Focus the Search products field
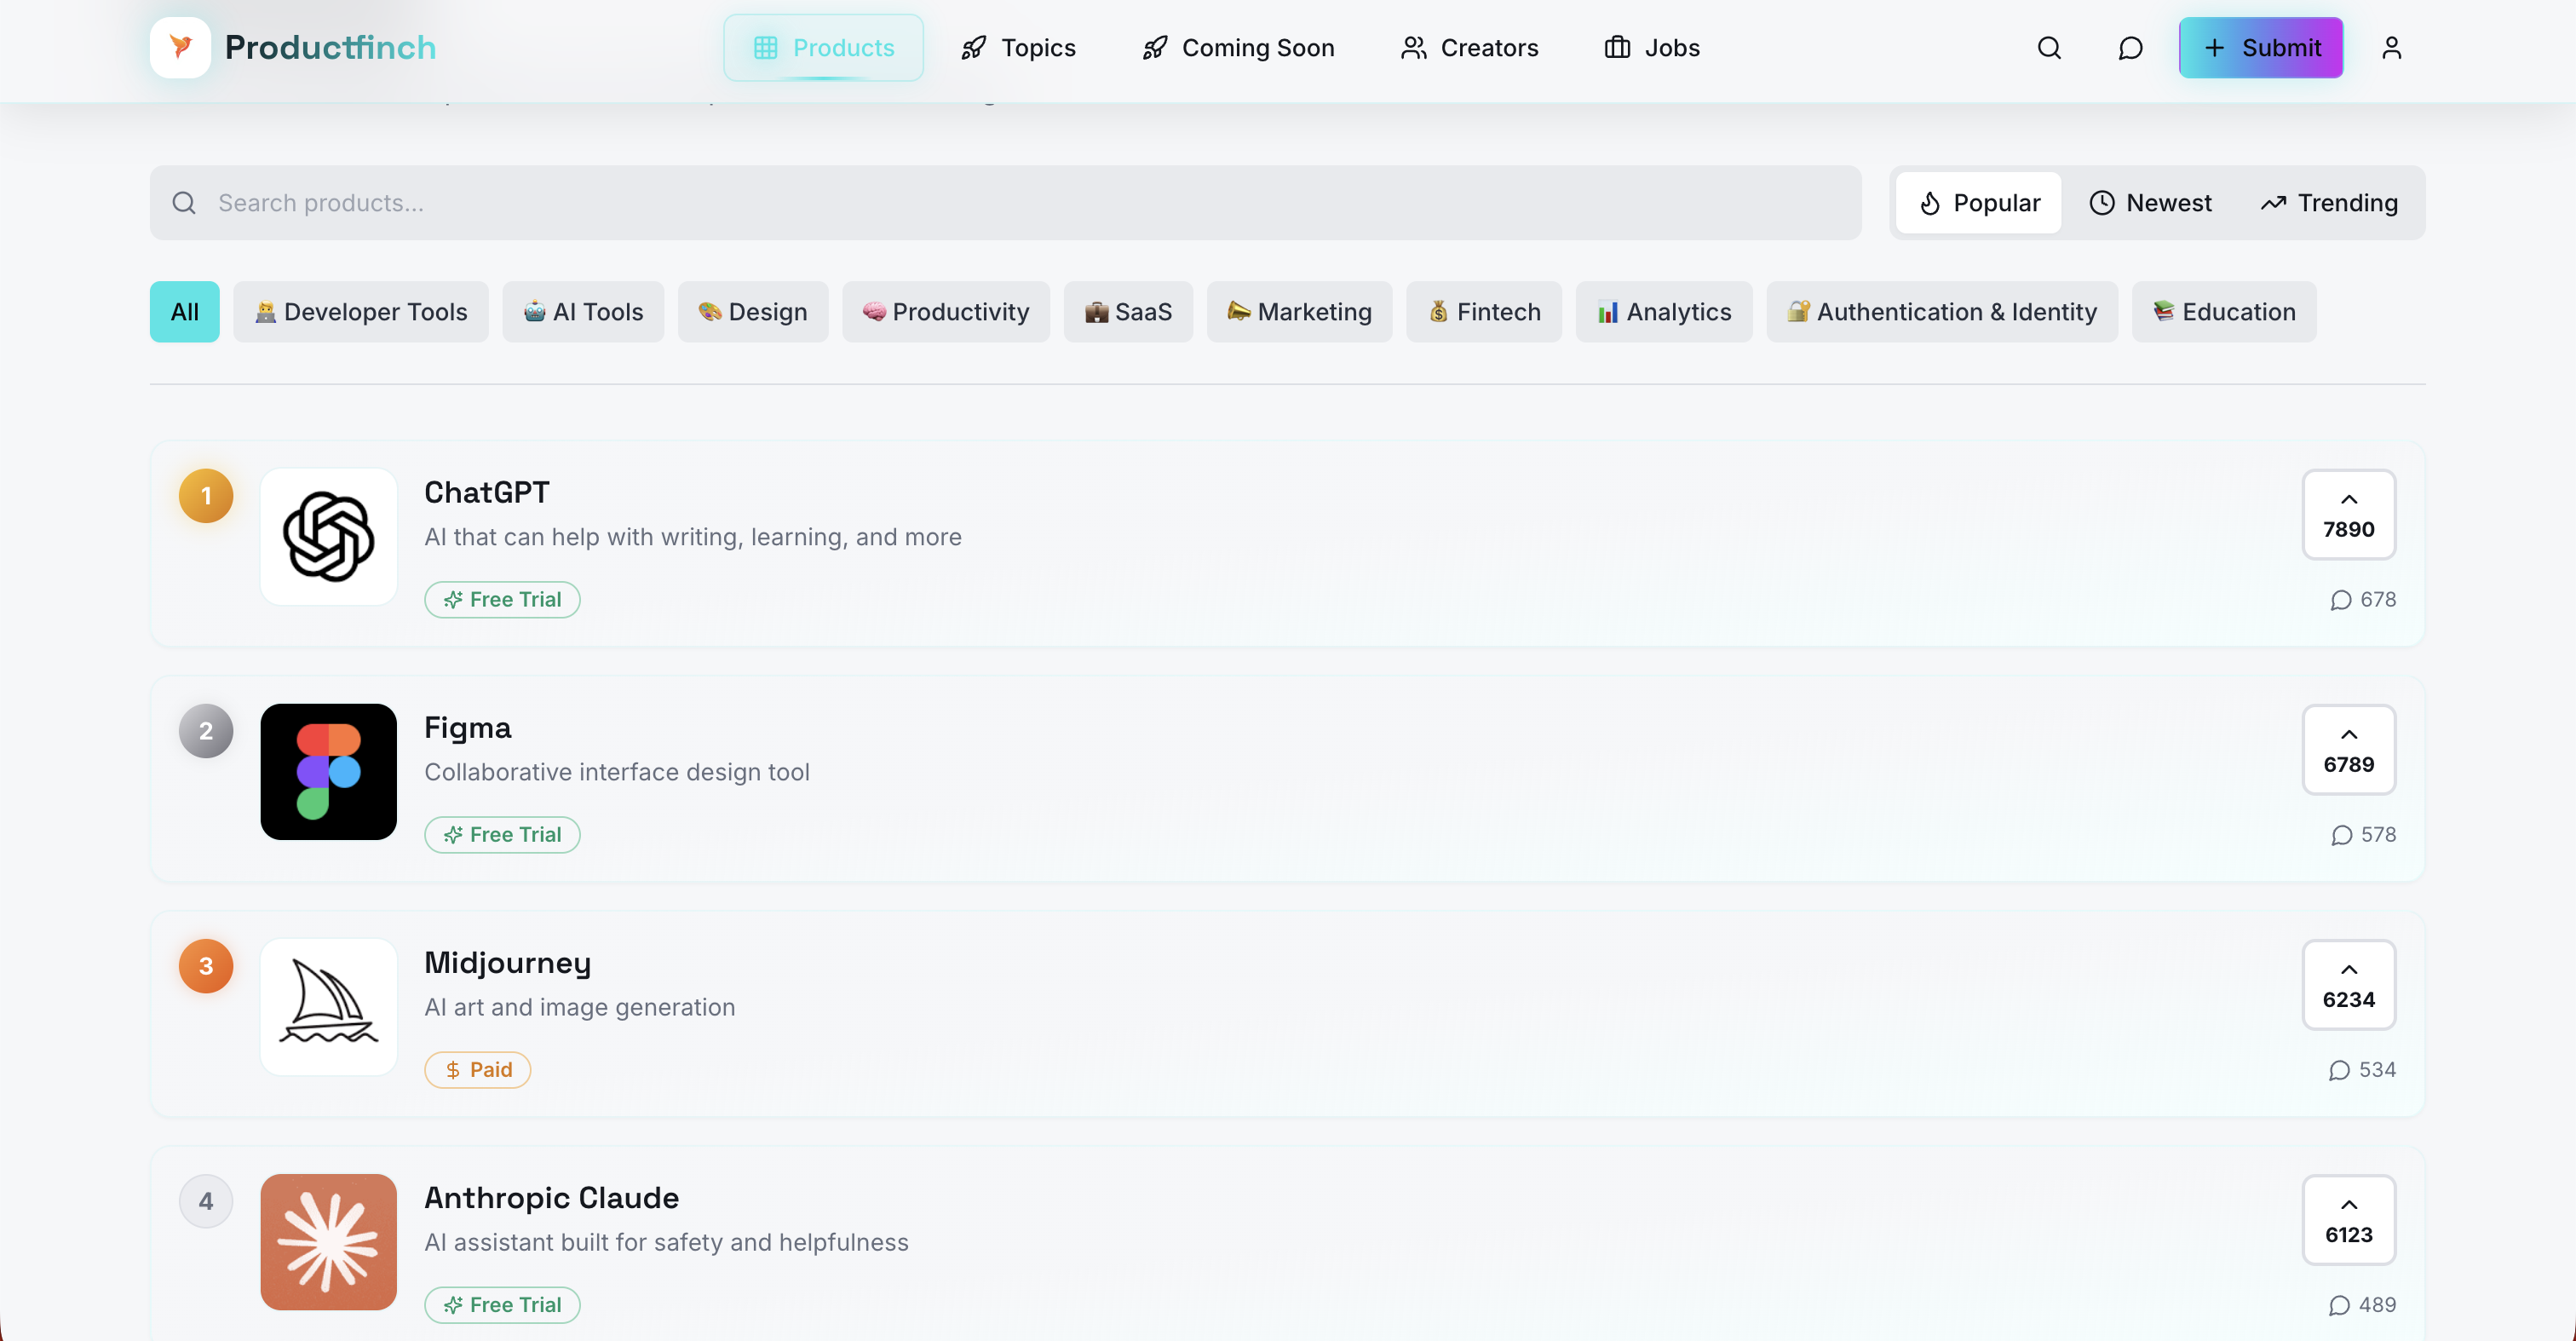 coord(1005,203)
